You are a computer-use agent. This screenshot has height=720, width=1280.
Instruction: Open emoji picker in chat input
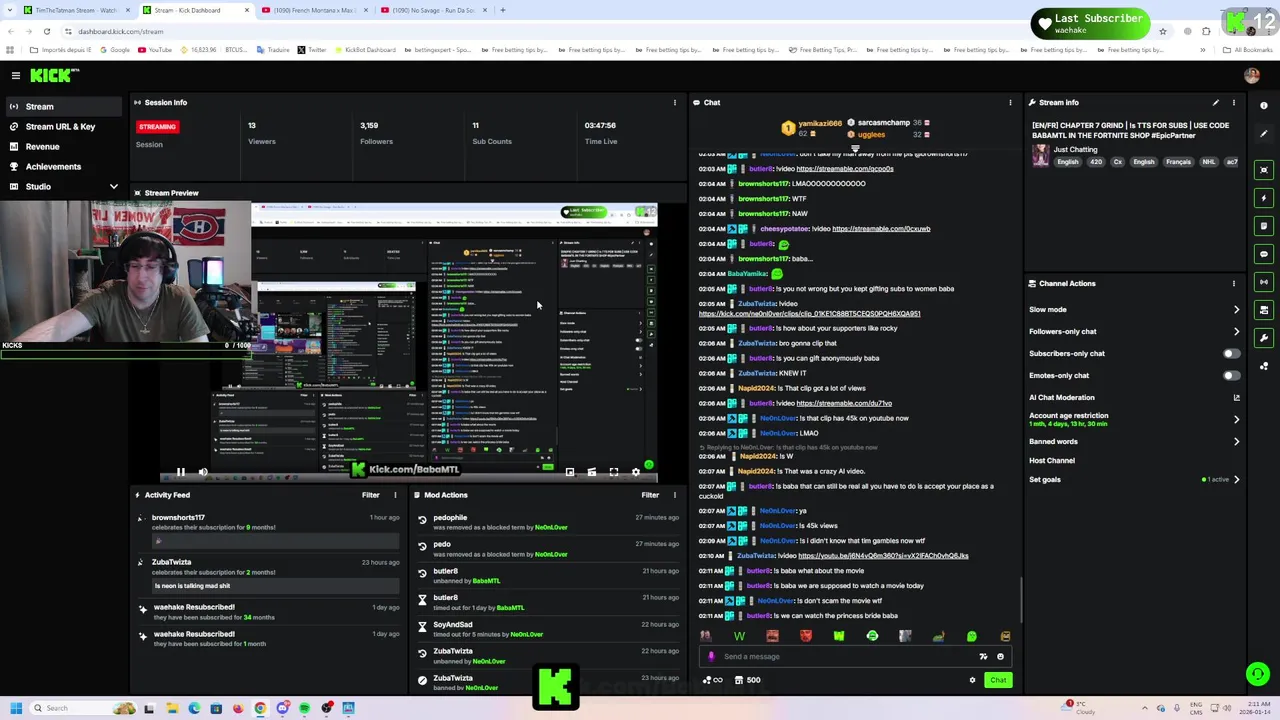(x=1000, y=657)
